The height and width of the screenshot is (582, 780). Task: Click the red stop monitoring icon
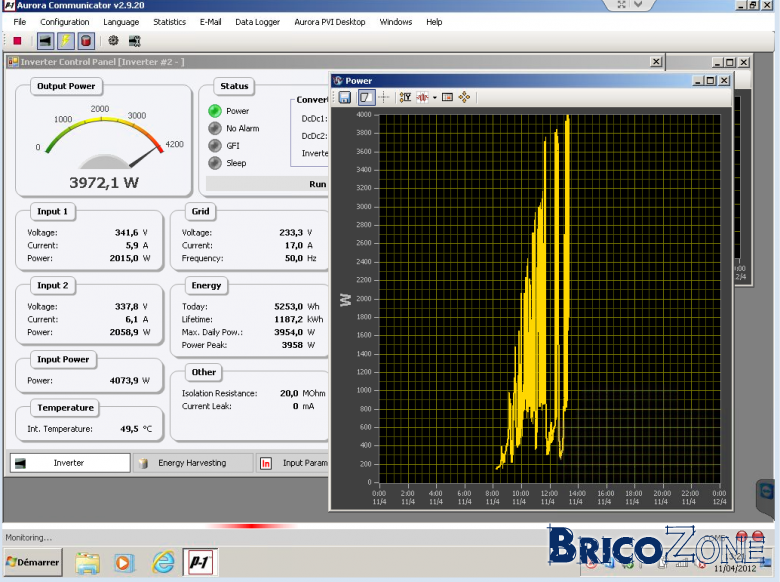pos(17,41)
